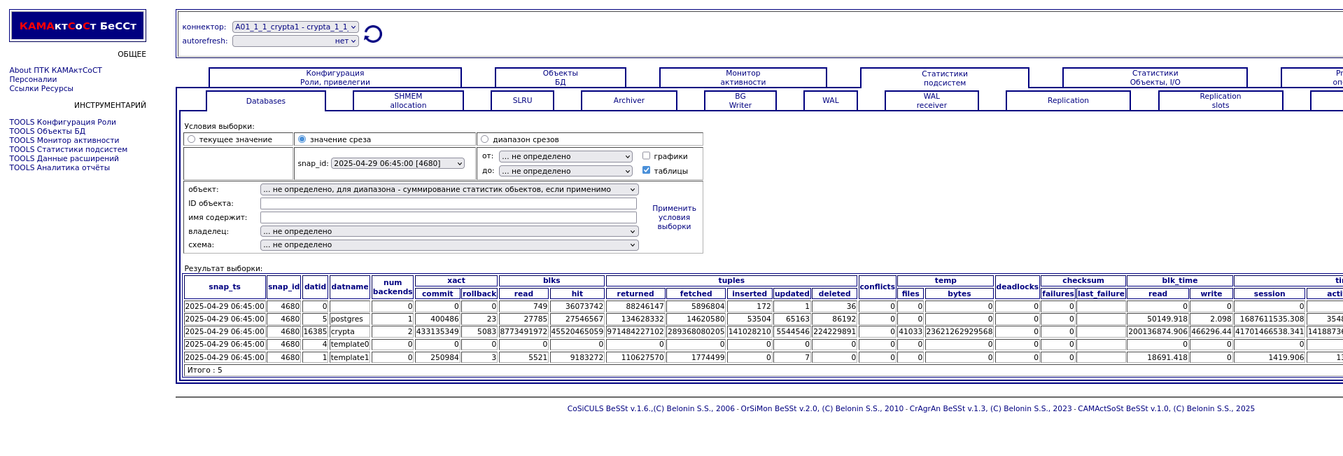Click 'Применить условия выборки' link
This screenshot has height=456, width=1343.
(674, 217)
